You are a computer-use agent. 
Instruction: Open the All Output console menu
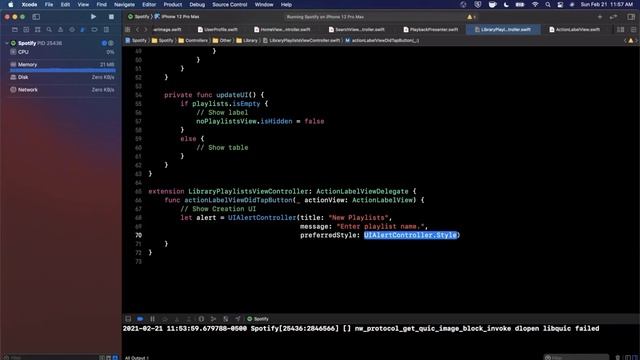pyautogui.click(x=137, y=358)
